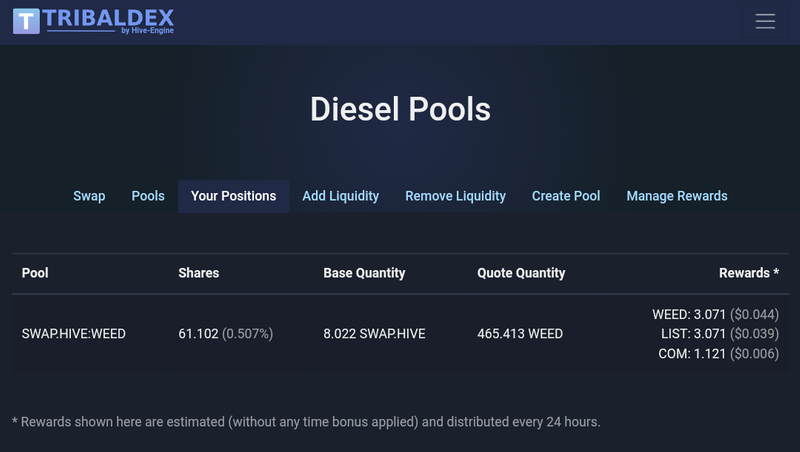
Task: Click the 61.102 shares value
Action: coord(198,334)
